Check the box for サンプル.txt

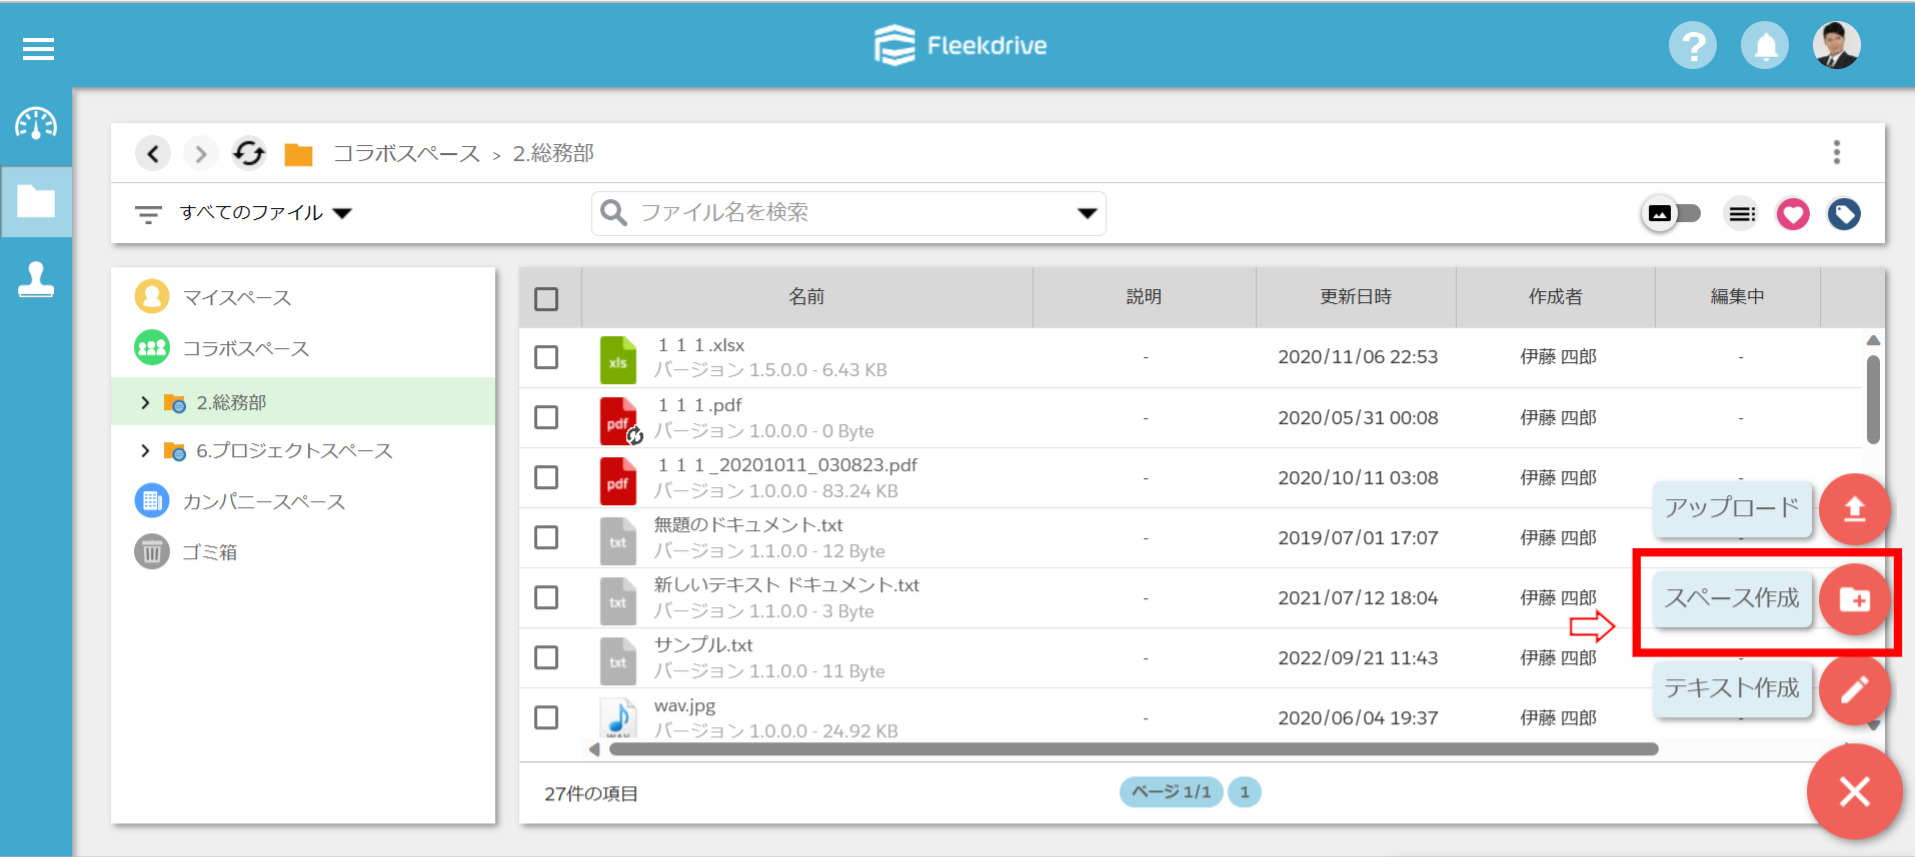[546, 657]
